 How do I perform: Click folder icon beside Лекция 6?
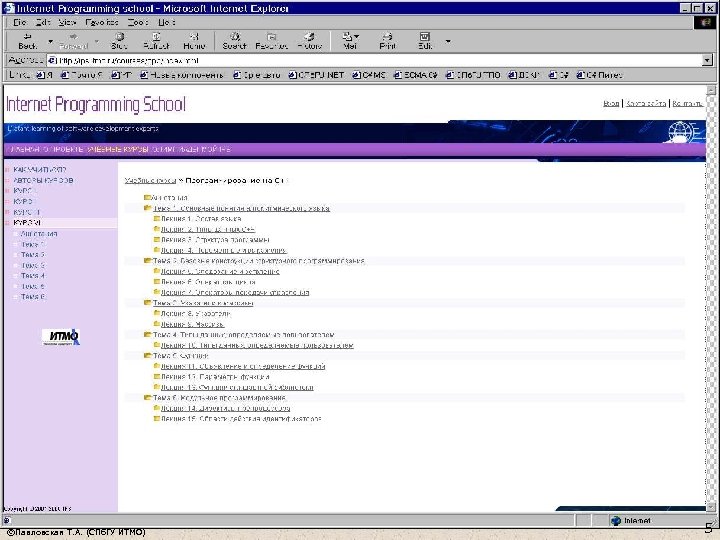click(157, 281)
